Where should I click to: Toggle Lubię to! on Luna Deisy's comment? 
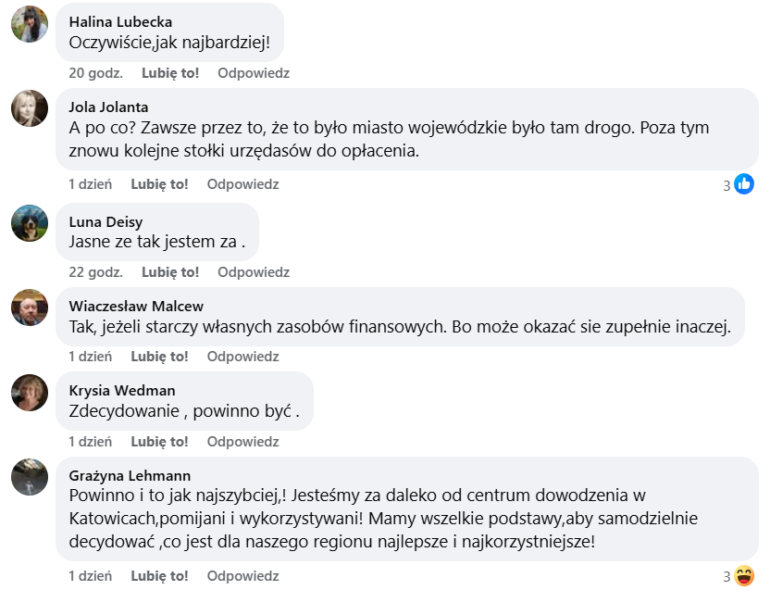point(170,272)
